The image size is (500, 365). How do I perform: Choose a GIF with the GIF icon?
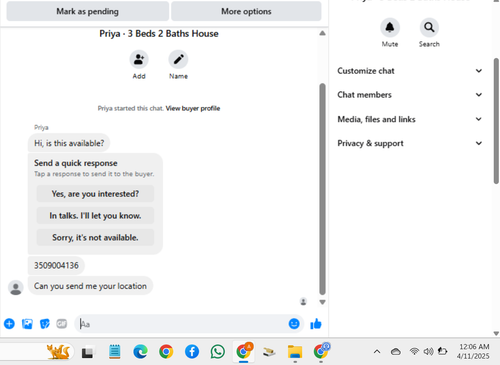tap(62, 324)
